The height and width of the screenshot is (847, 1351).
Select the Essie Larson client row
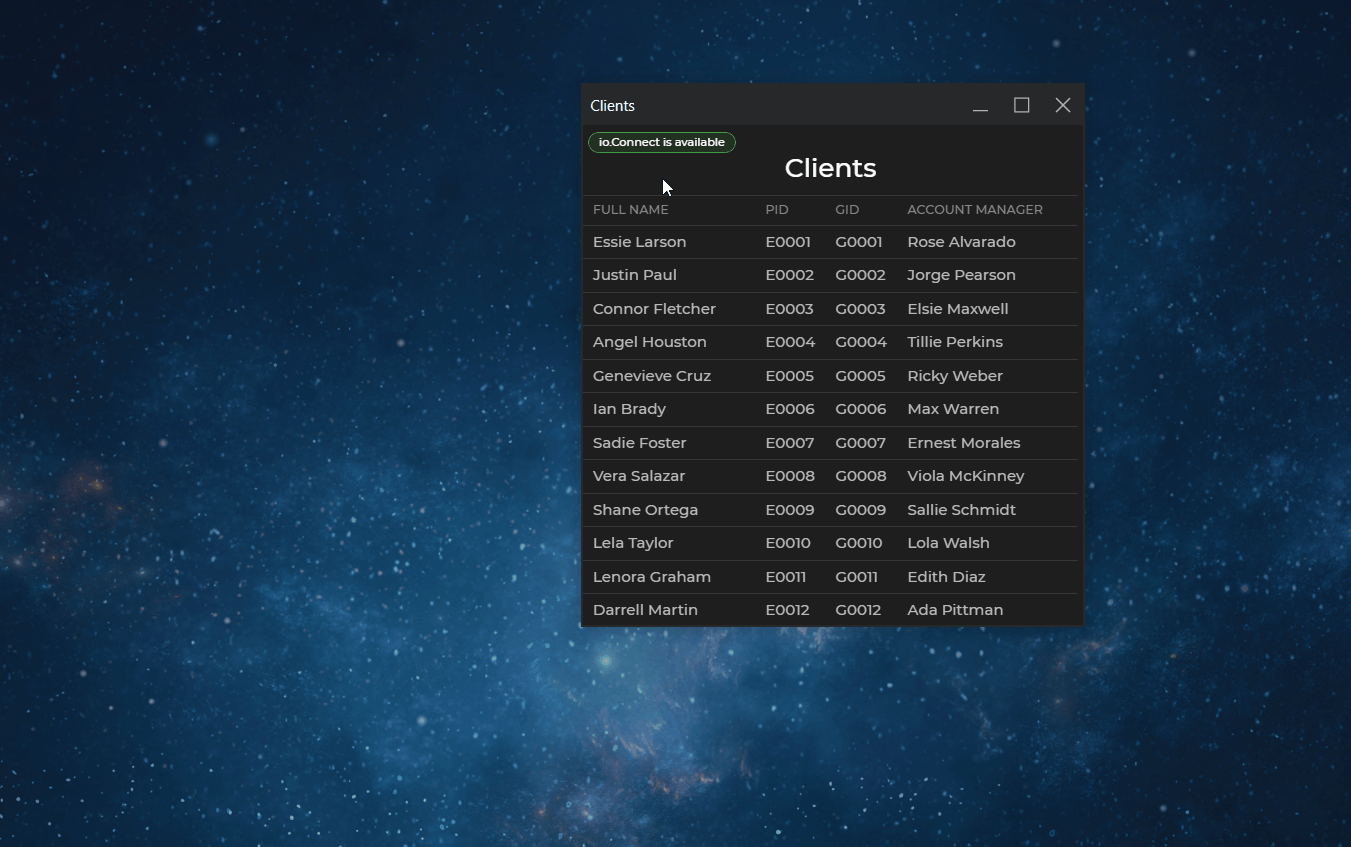pos(639,242)
